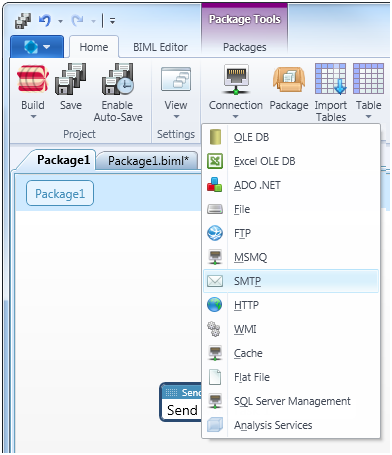Click the WMI gears icon
Image resolution: width=392 pixels, height=455 pixels.
click(214, 329)
